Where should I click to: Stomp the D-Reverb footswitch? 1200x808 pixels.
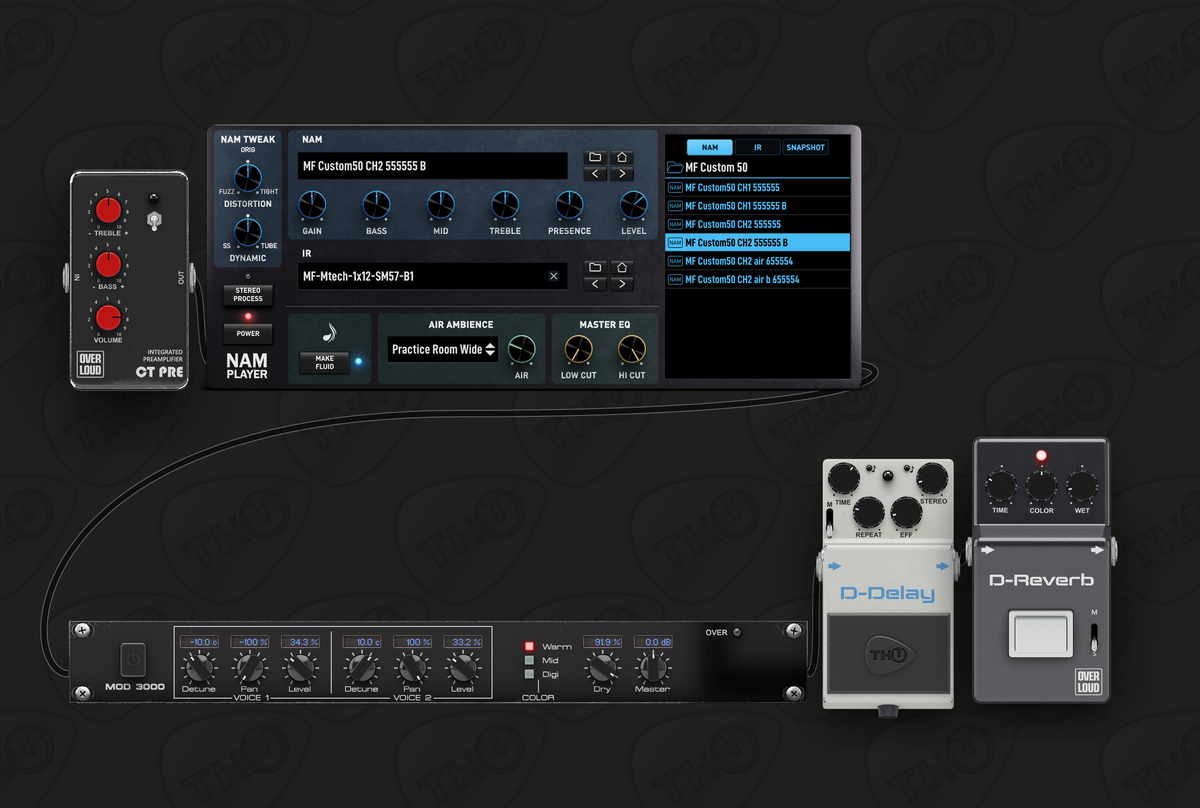point(1039,635)
